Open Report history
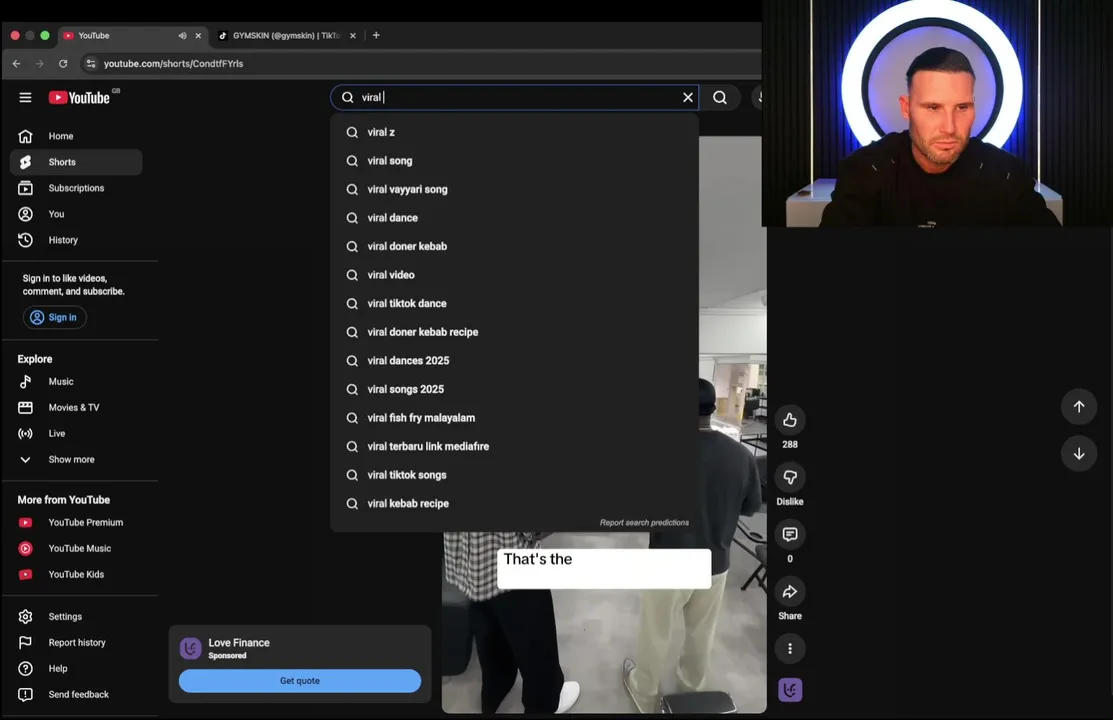The width and height of the screenshot is (1113, 720). 76,643
